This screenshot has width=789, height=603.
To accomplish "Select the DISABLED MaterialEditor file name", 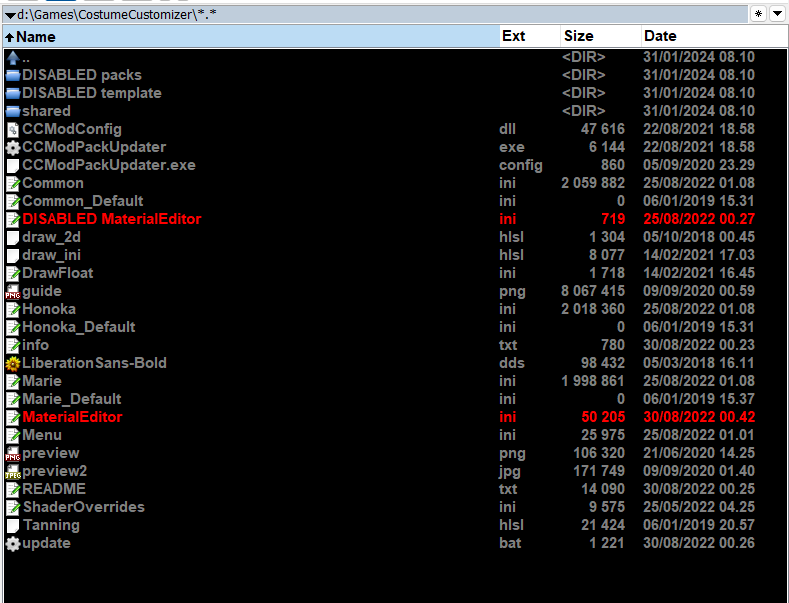I will (112, 219).
